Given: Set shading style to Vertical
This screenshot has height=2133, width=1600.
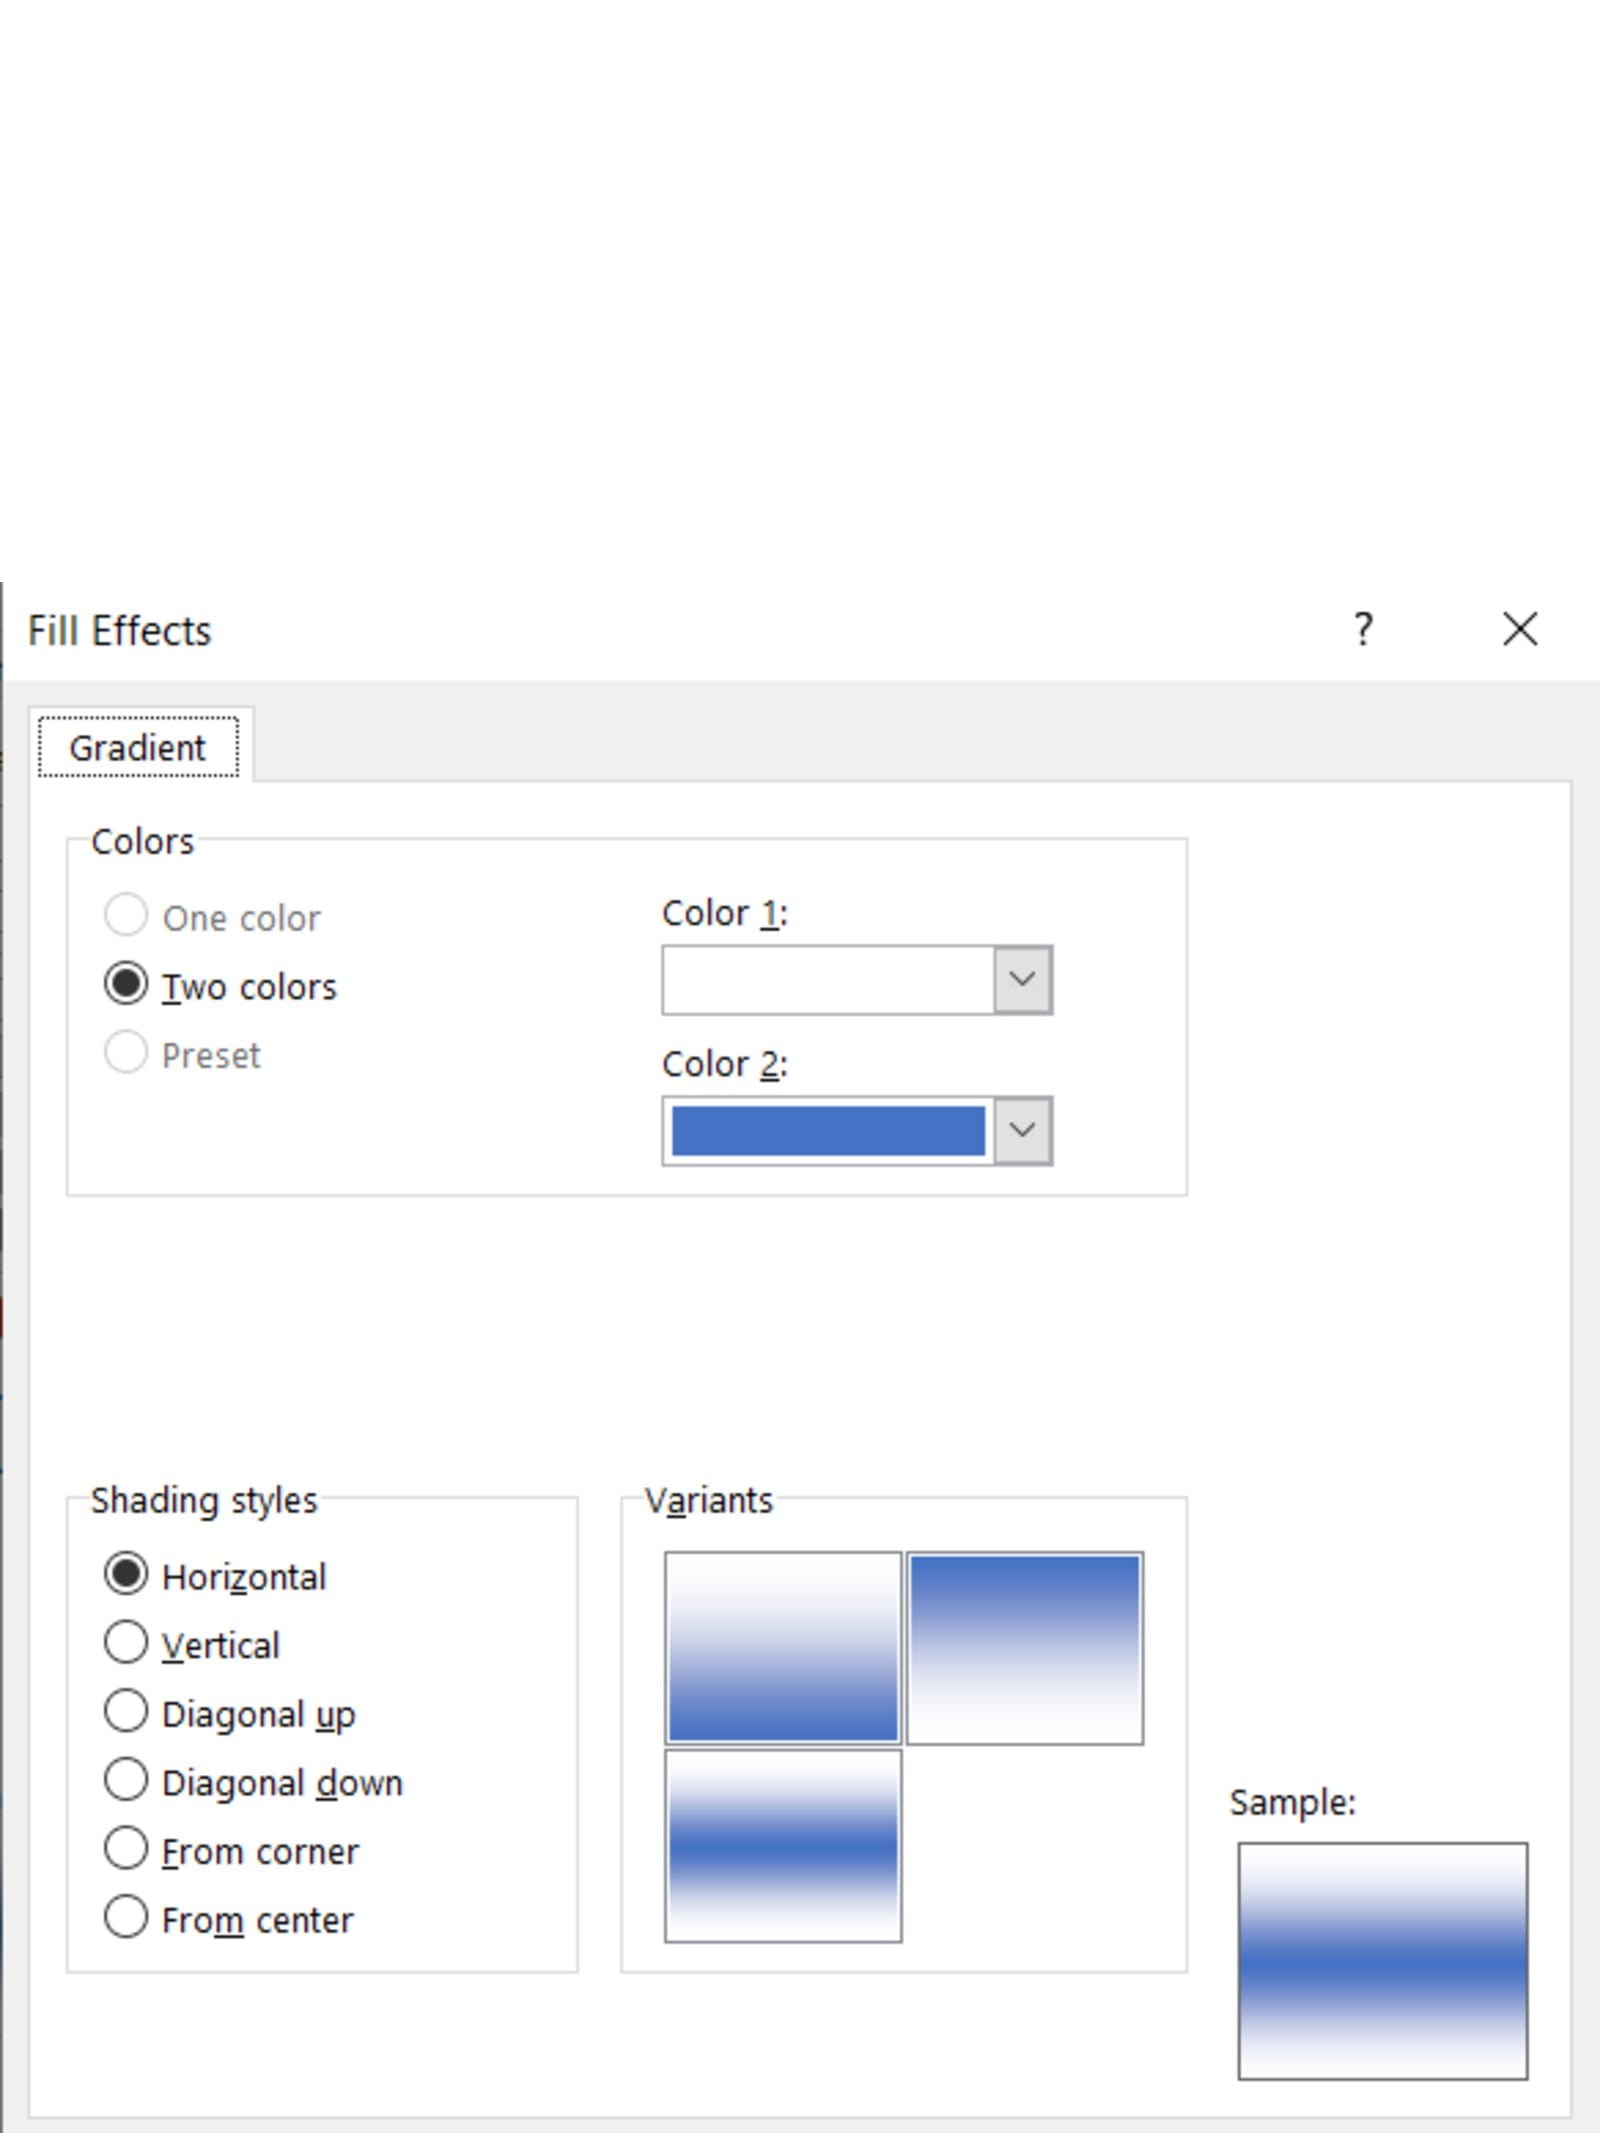Looking at the screenshot, I should (126, 1644).
